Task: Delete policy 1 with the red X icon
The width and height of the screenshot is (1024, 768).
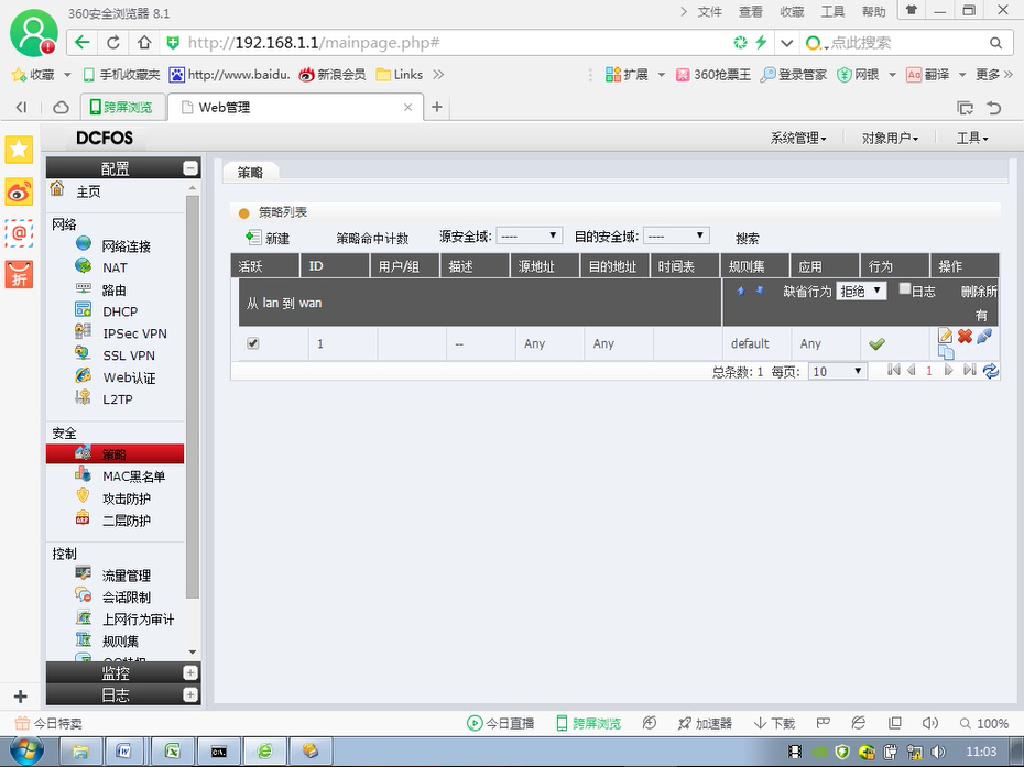Action: (x=965, y=336)
